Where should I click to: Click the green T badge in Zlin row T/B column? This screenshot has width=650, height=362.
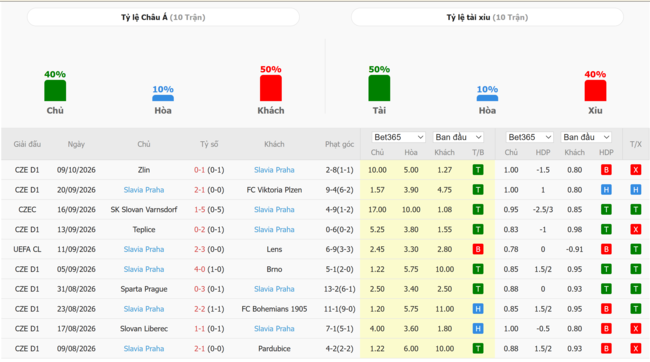[478, 170]
